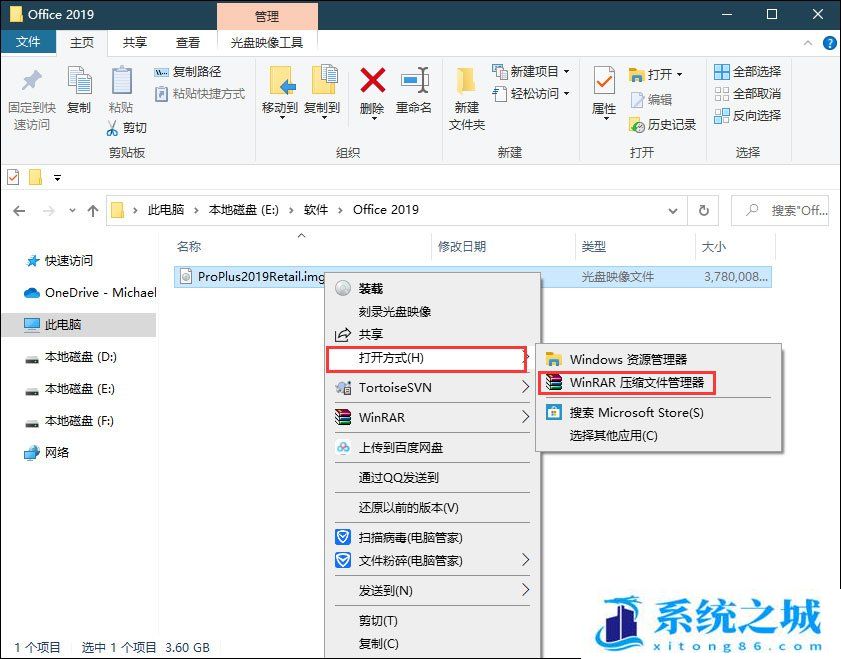Click the red Delete (删除) icon

372,80
